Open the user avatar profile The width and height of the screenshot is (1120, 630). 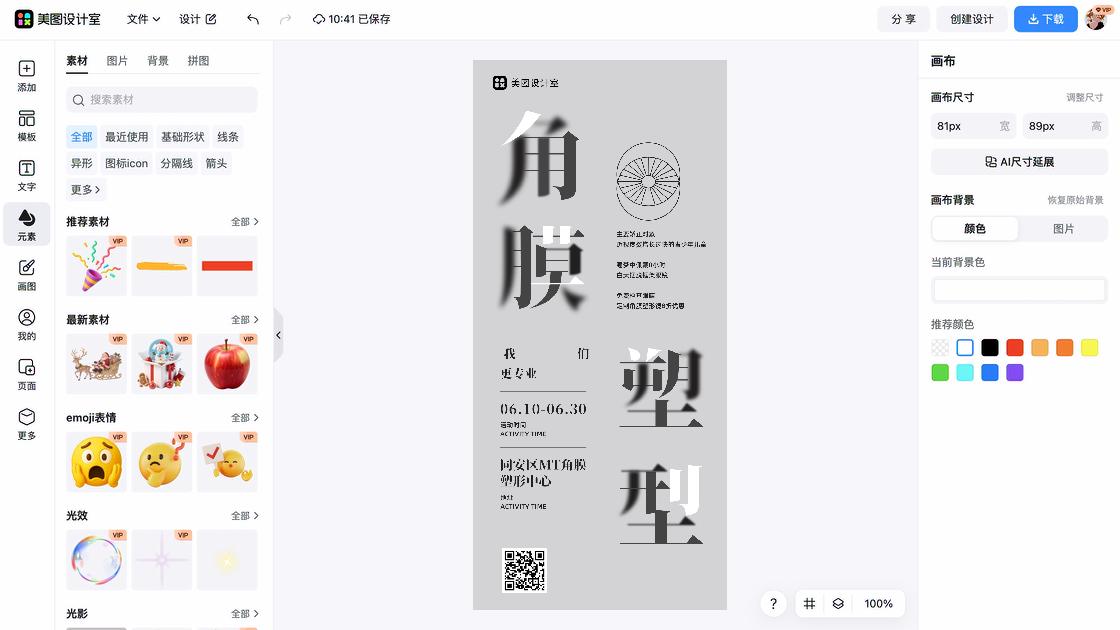click(x=1096, y=19)
